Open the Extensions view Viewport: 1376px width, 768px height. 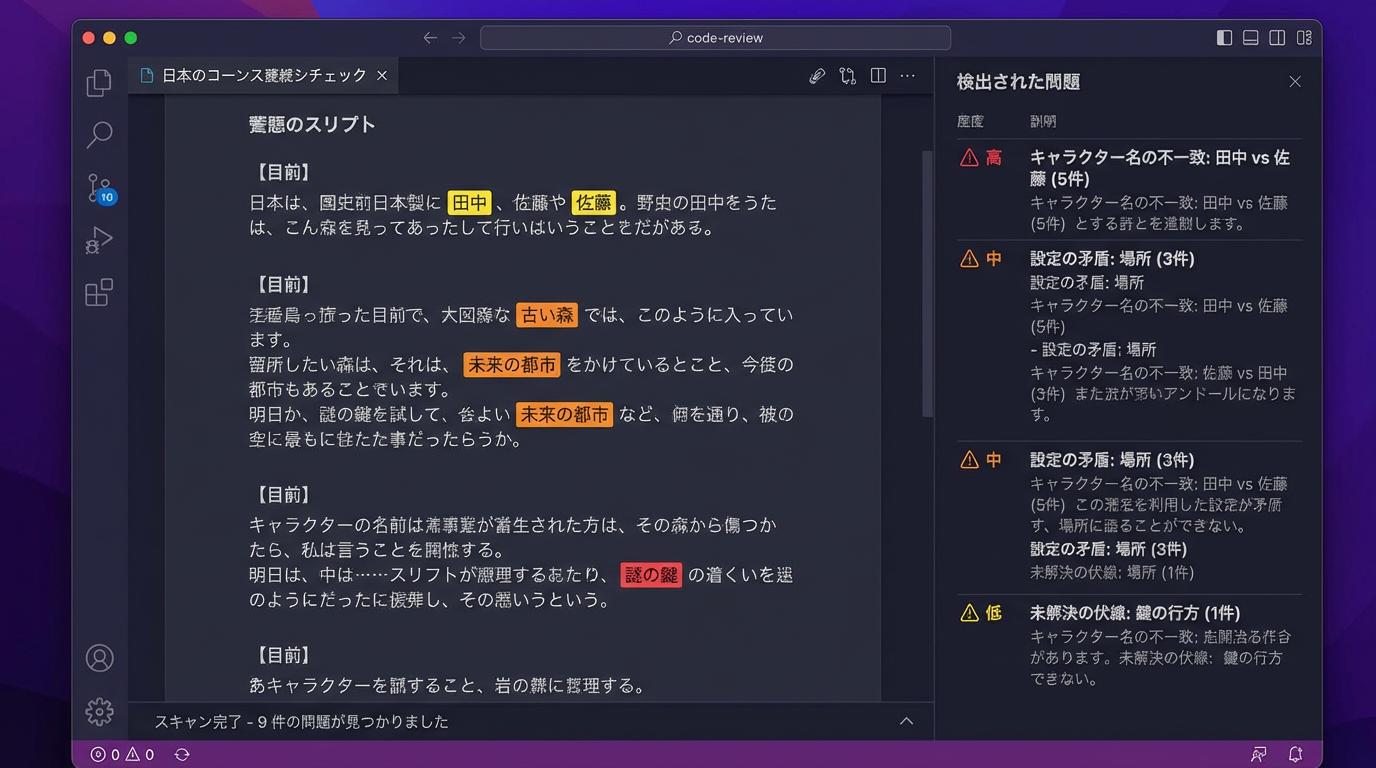[98, 292]
